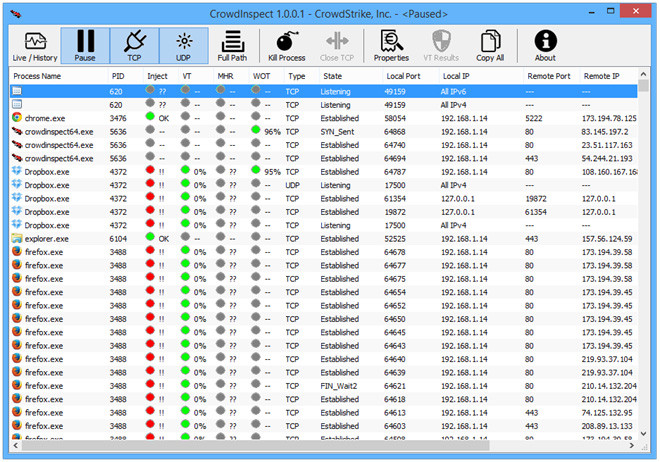660x462 pixels.
Task: Click the horizontal scrollbar thumb
Action: click(255, 445)
